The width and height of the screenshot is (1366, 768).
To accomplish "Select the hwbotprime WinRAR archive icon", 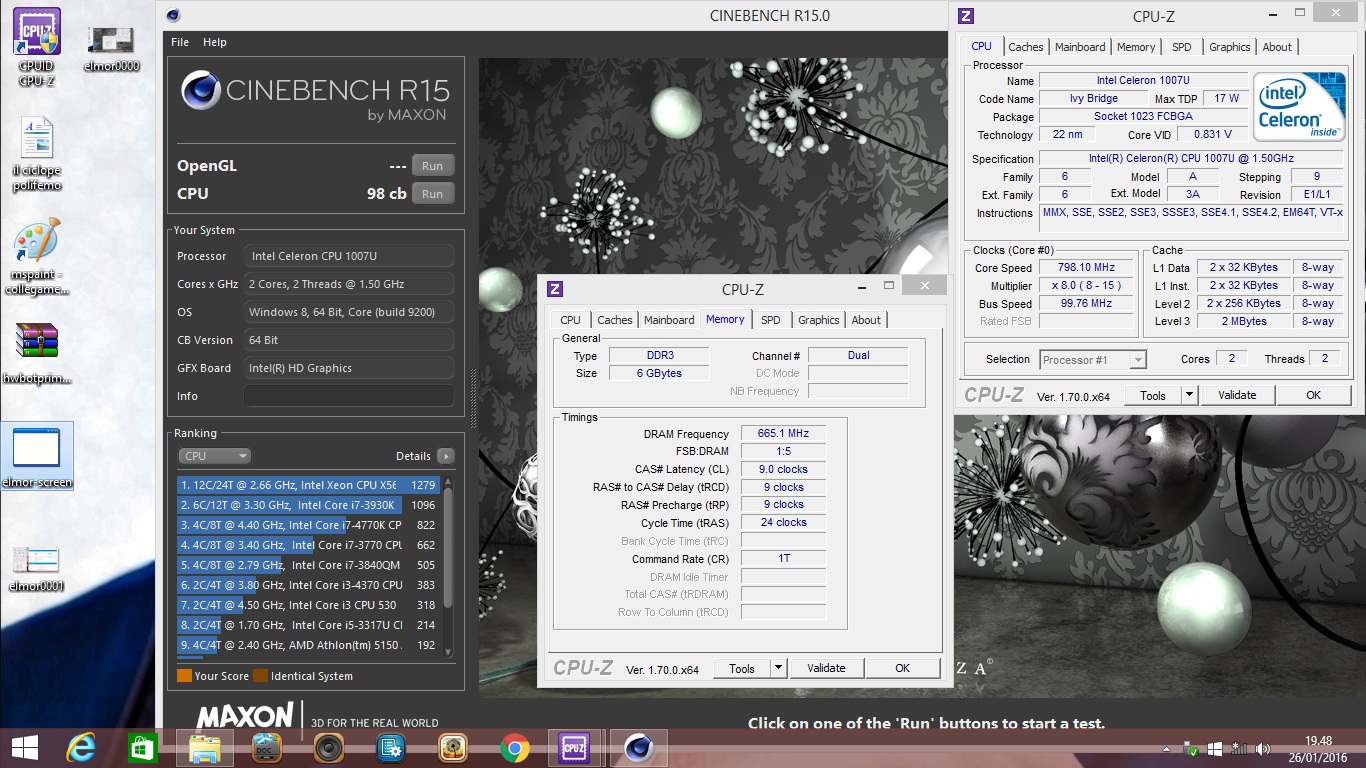I will pyautogui.click(x=36, y=352).
